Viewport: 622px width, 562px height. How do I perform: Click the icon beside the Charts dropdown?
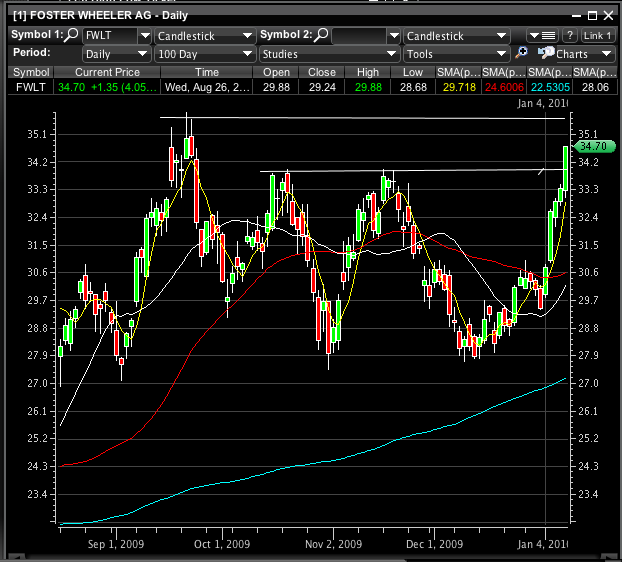coord(545,54)
